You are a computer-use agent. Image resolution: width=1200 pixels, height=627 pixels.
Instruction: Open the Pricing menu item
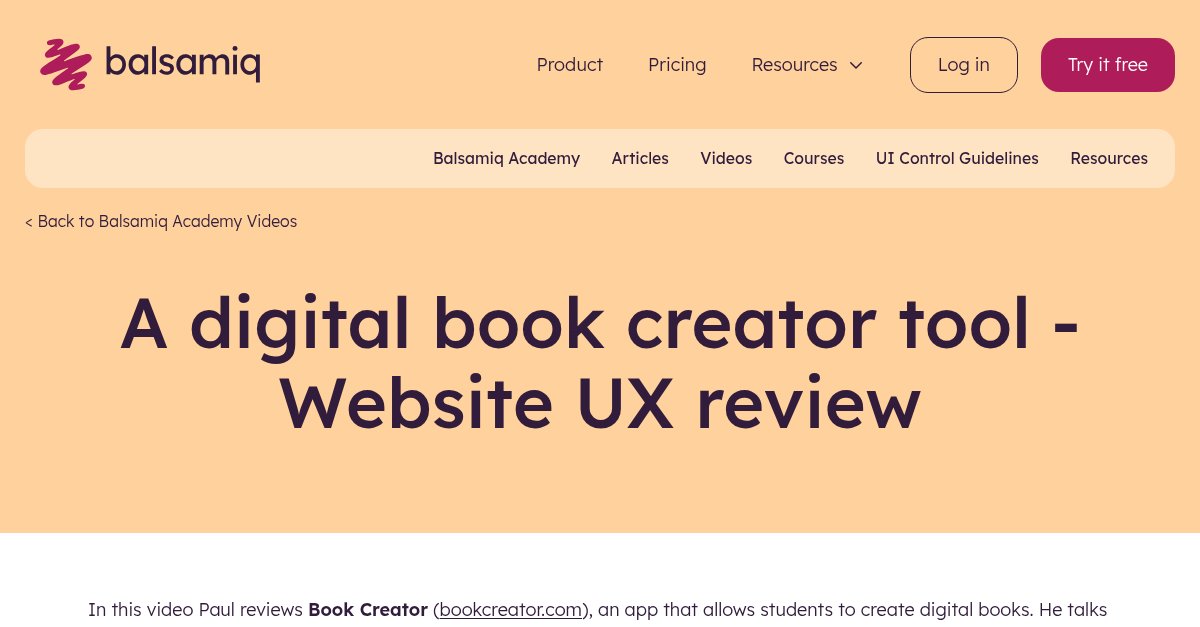tap(677, 64)
